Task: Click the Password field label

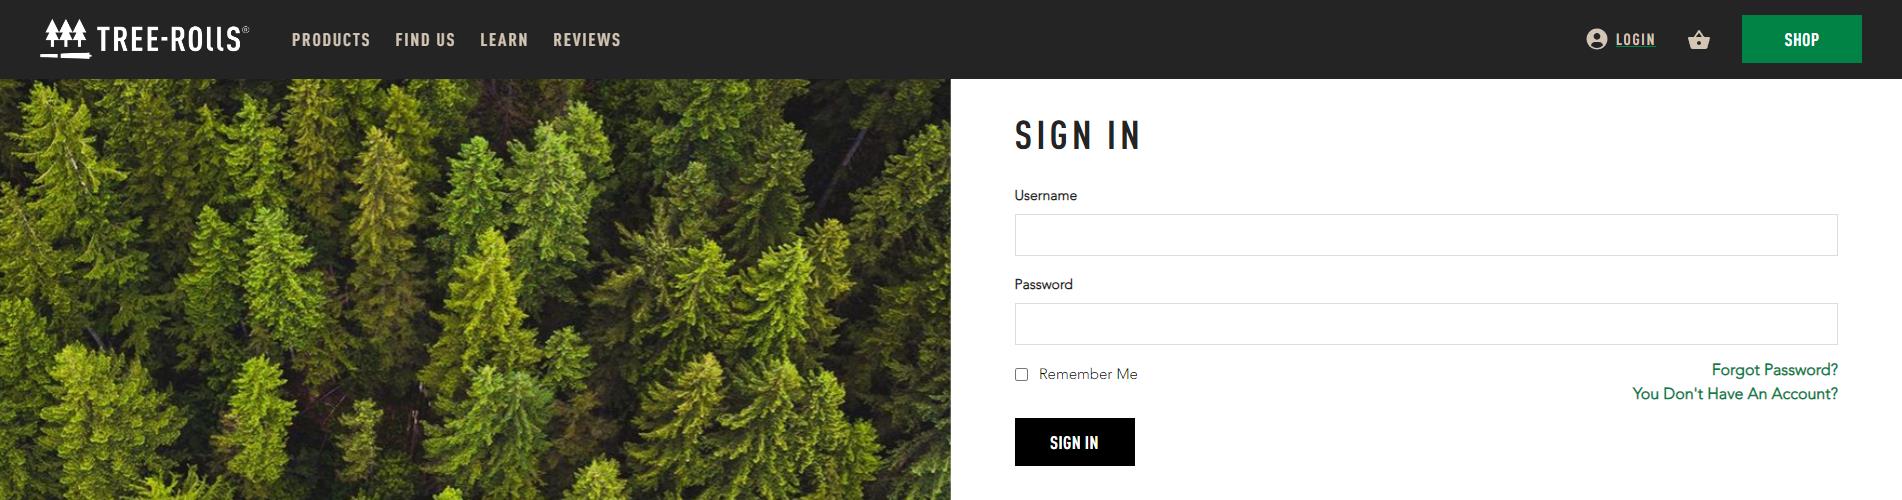Action: click(1043, 285)
